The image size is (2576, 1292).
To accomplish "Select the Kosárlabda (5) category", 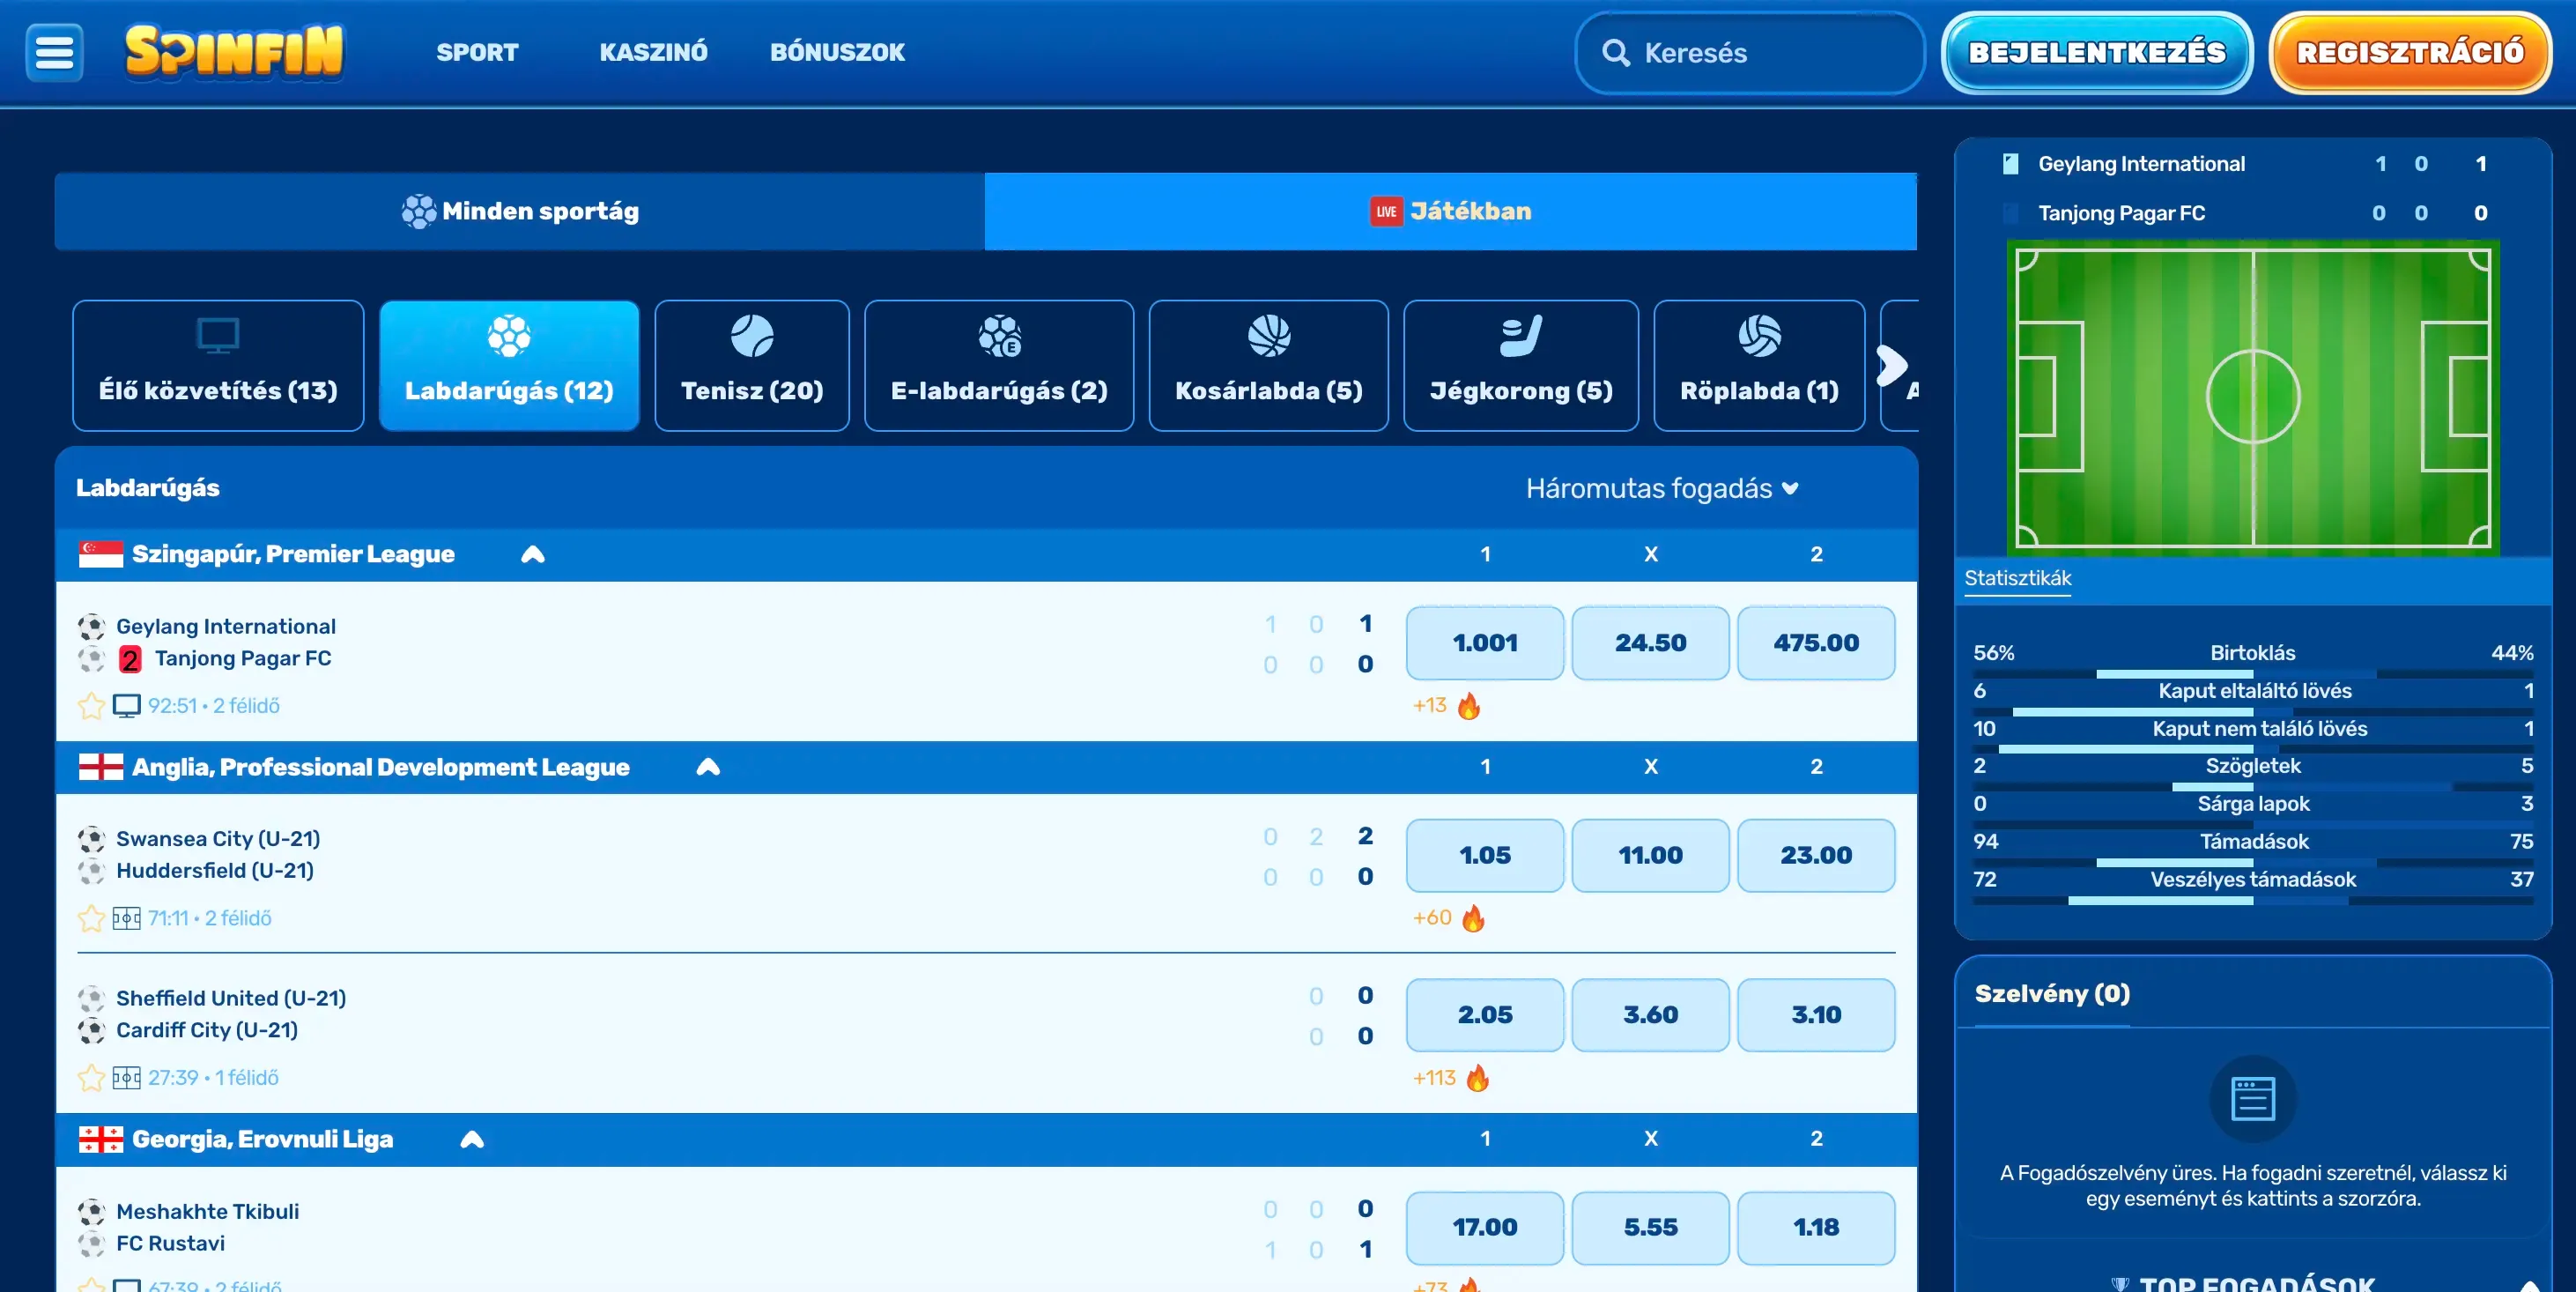I will 1269,366.
